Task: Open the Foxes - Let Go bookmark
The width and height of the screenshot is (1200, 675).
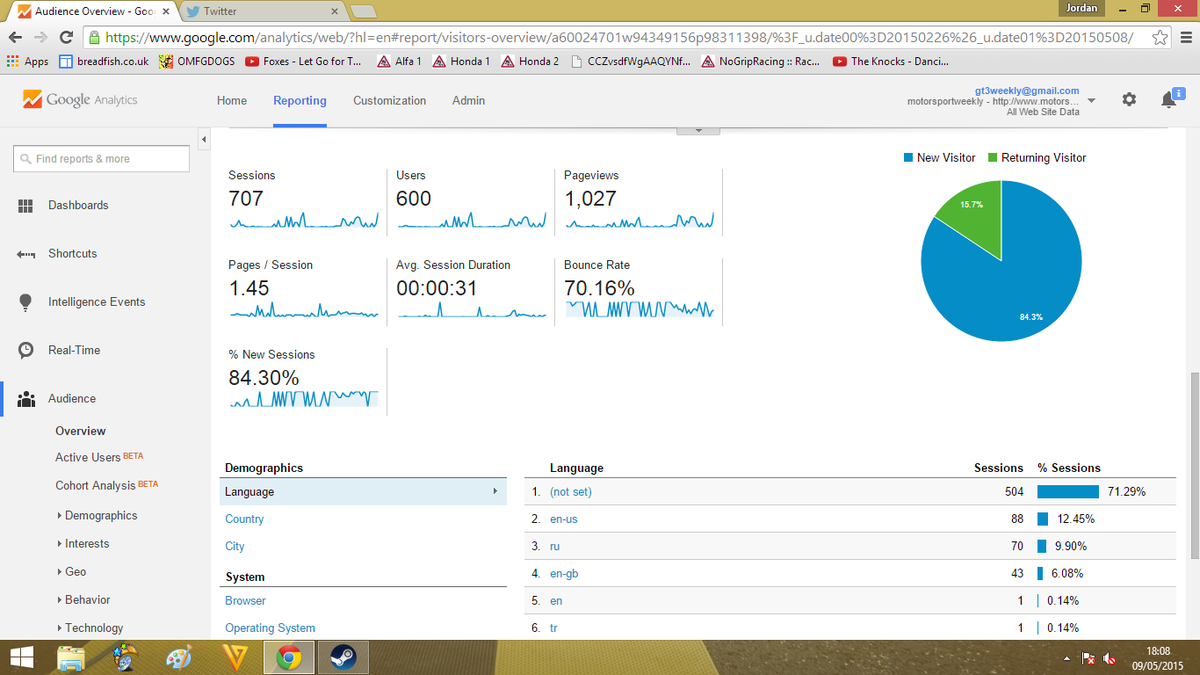Action: [x=303, y=61]
